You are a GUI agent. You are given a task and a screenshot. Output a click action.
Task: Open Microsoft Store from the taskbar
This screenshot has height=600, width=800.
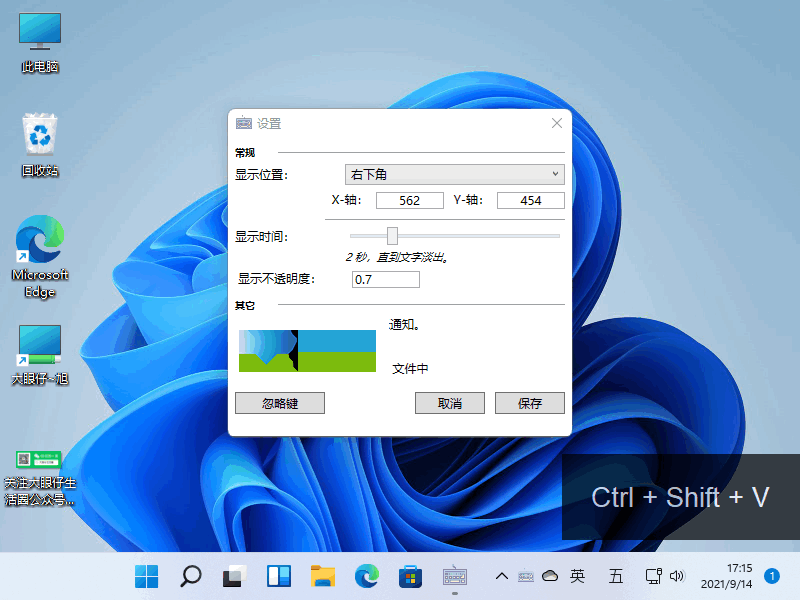[x=410, y=576]
